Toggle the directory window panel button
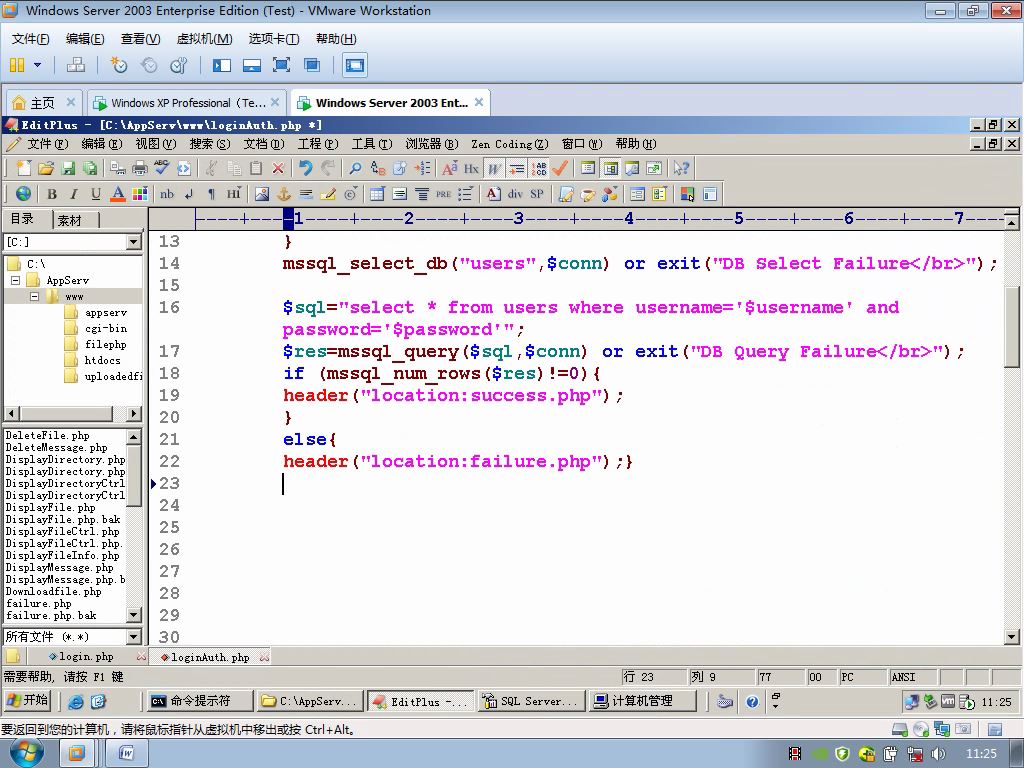 pyautogui.click(x=611, y=168)
